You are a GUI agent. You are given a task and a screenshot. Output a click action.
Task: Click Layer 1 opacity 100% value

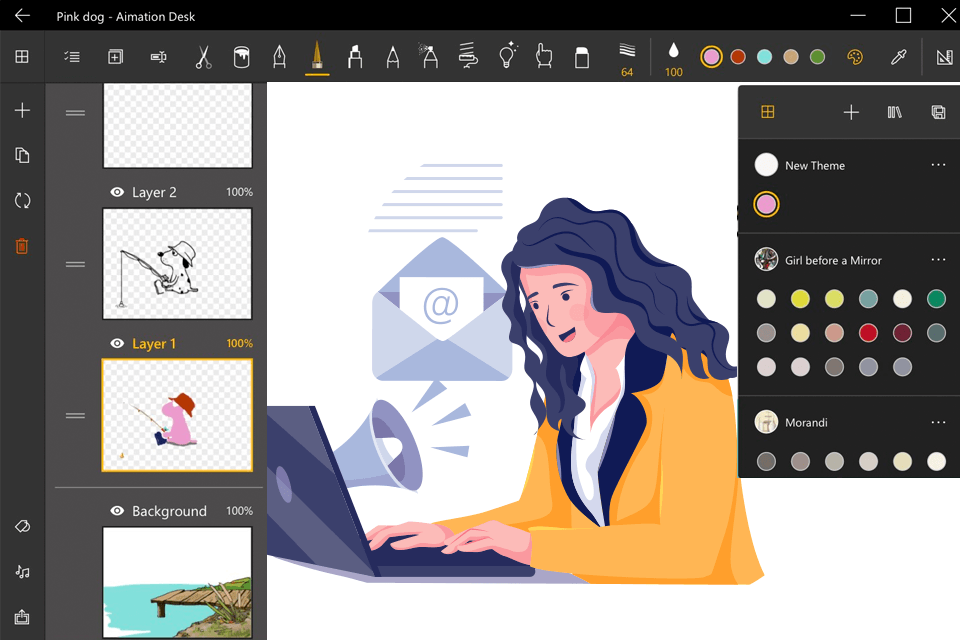point(239,344)
